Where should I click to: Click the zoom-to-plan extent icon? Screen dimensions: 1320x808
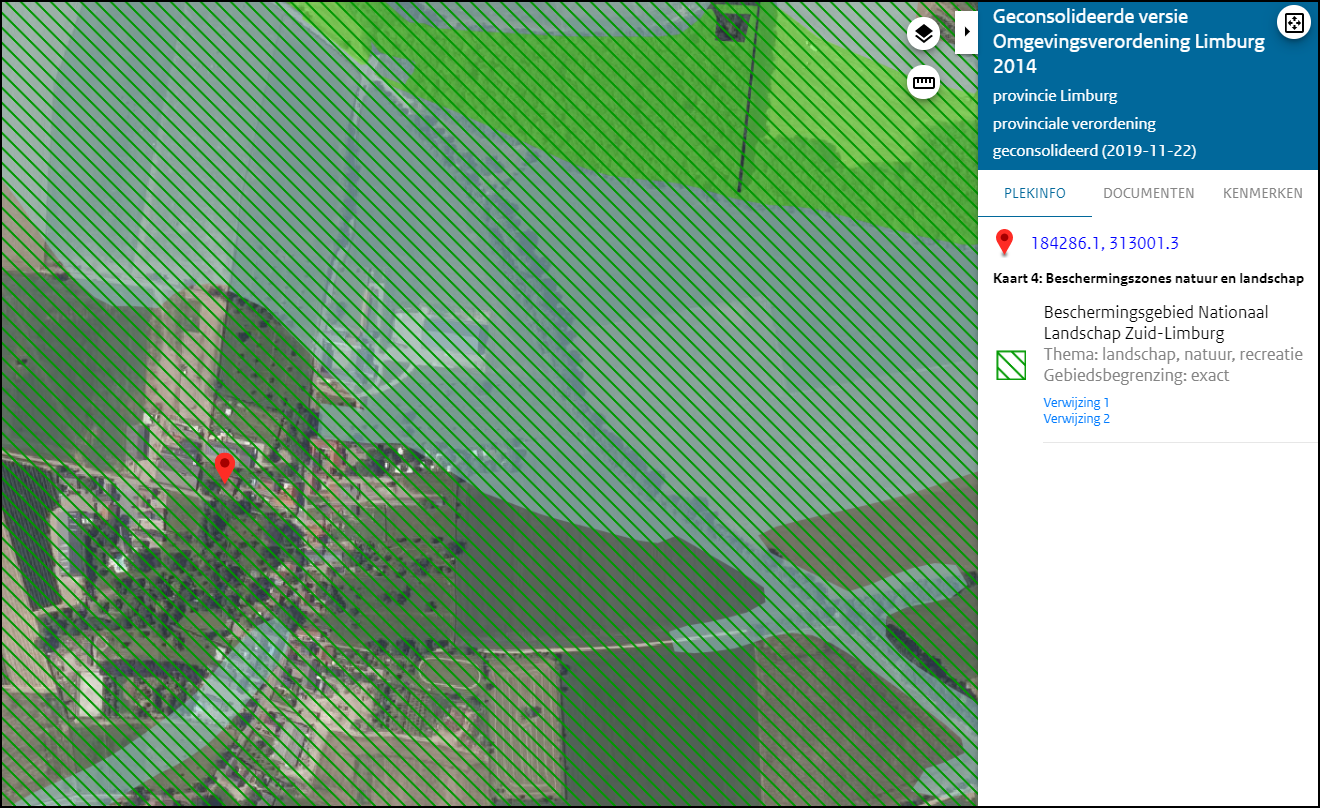[x=1293, y=23]
